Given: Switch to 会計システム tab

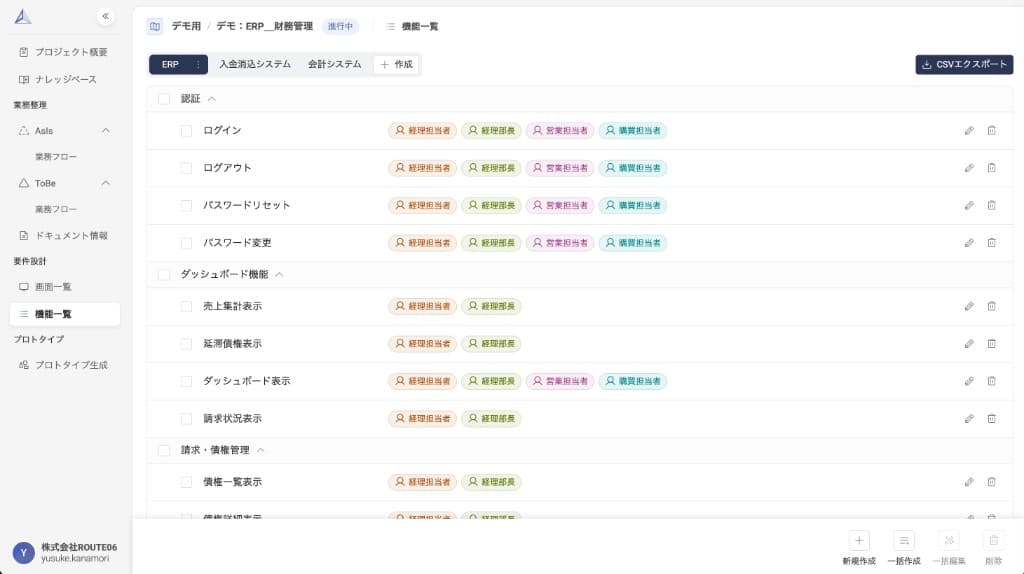Looking at the screenshot, I should coord(334,65).
